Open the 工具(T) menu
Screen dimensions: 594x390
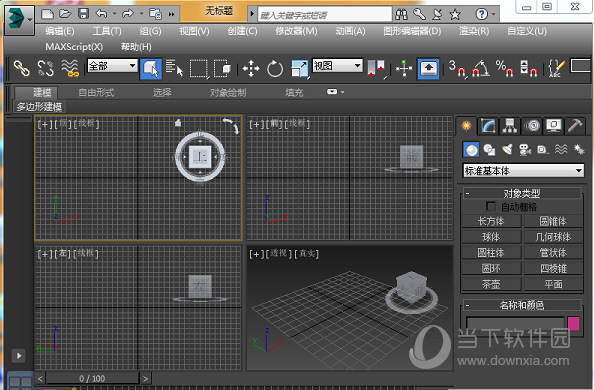pyautogui.click(x=107, y=31)
